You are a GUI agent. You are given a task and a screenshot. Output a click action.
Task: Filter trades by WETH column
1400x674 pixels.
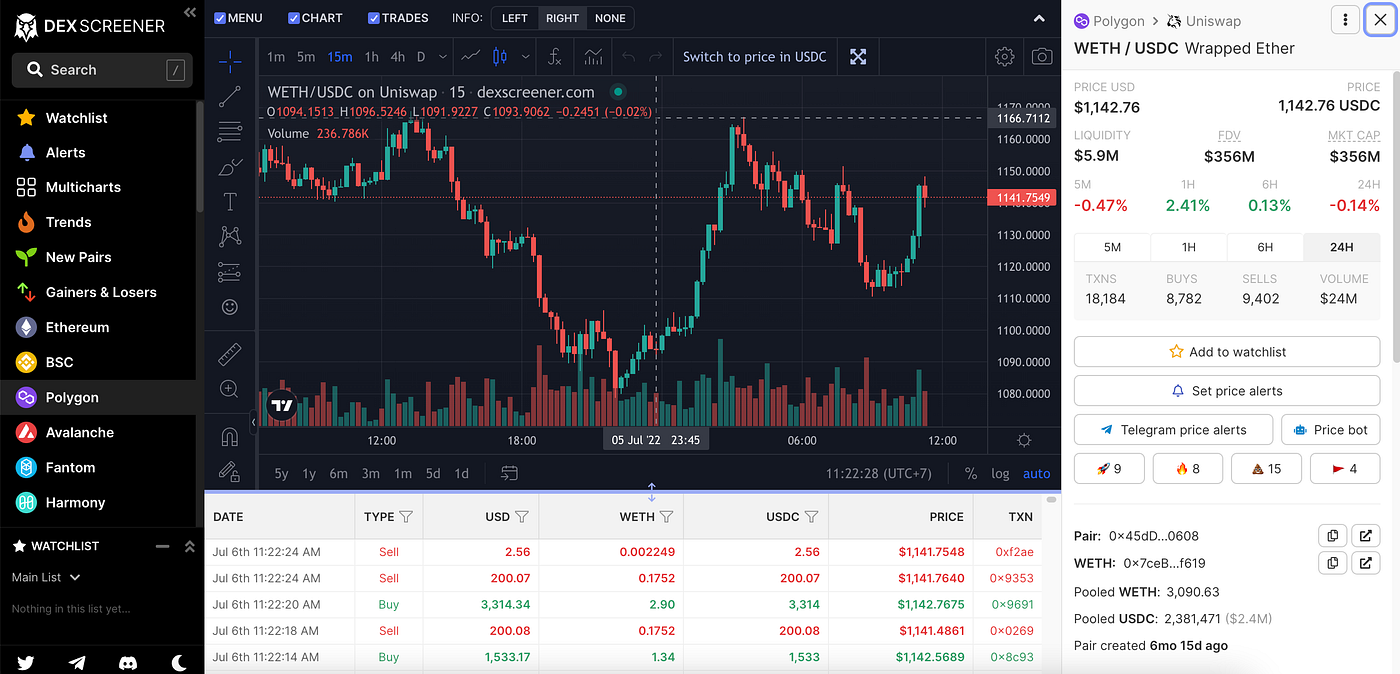pos(666,517)
